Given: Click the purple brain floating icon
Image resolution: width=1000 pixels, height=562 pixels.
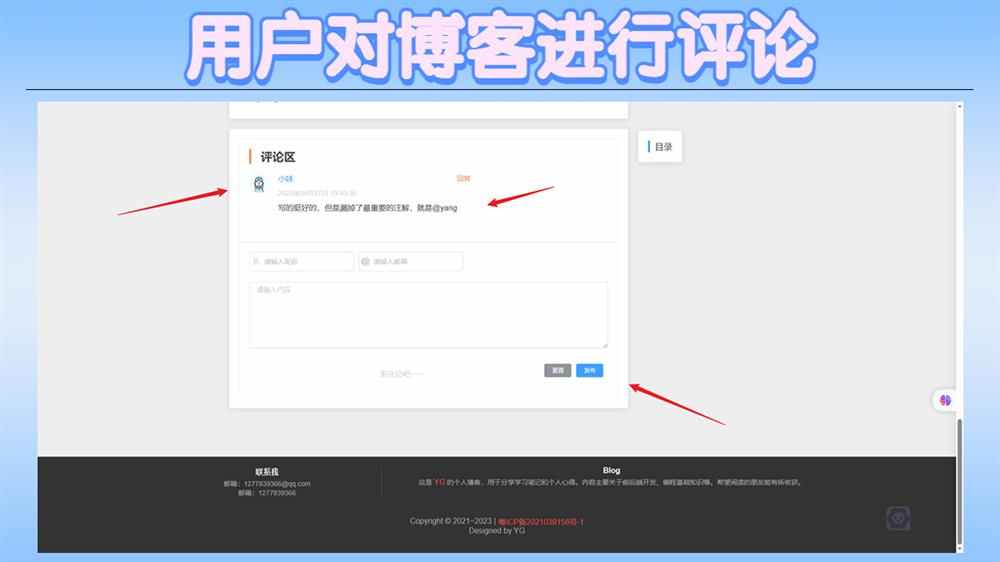Looking at the screenshot, I should coord(945,400).
